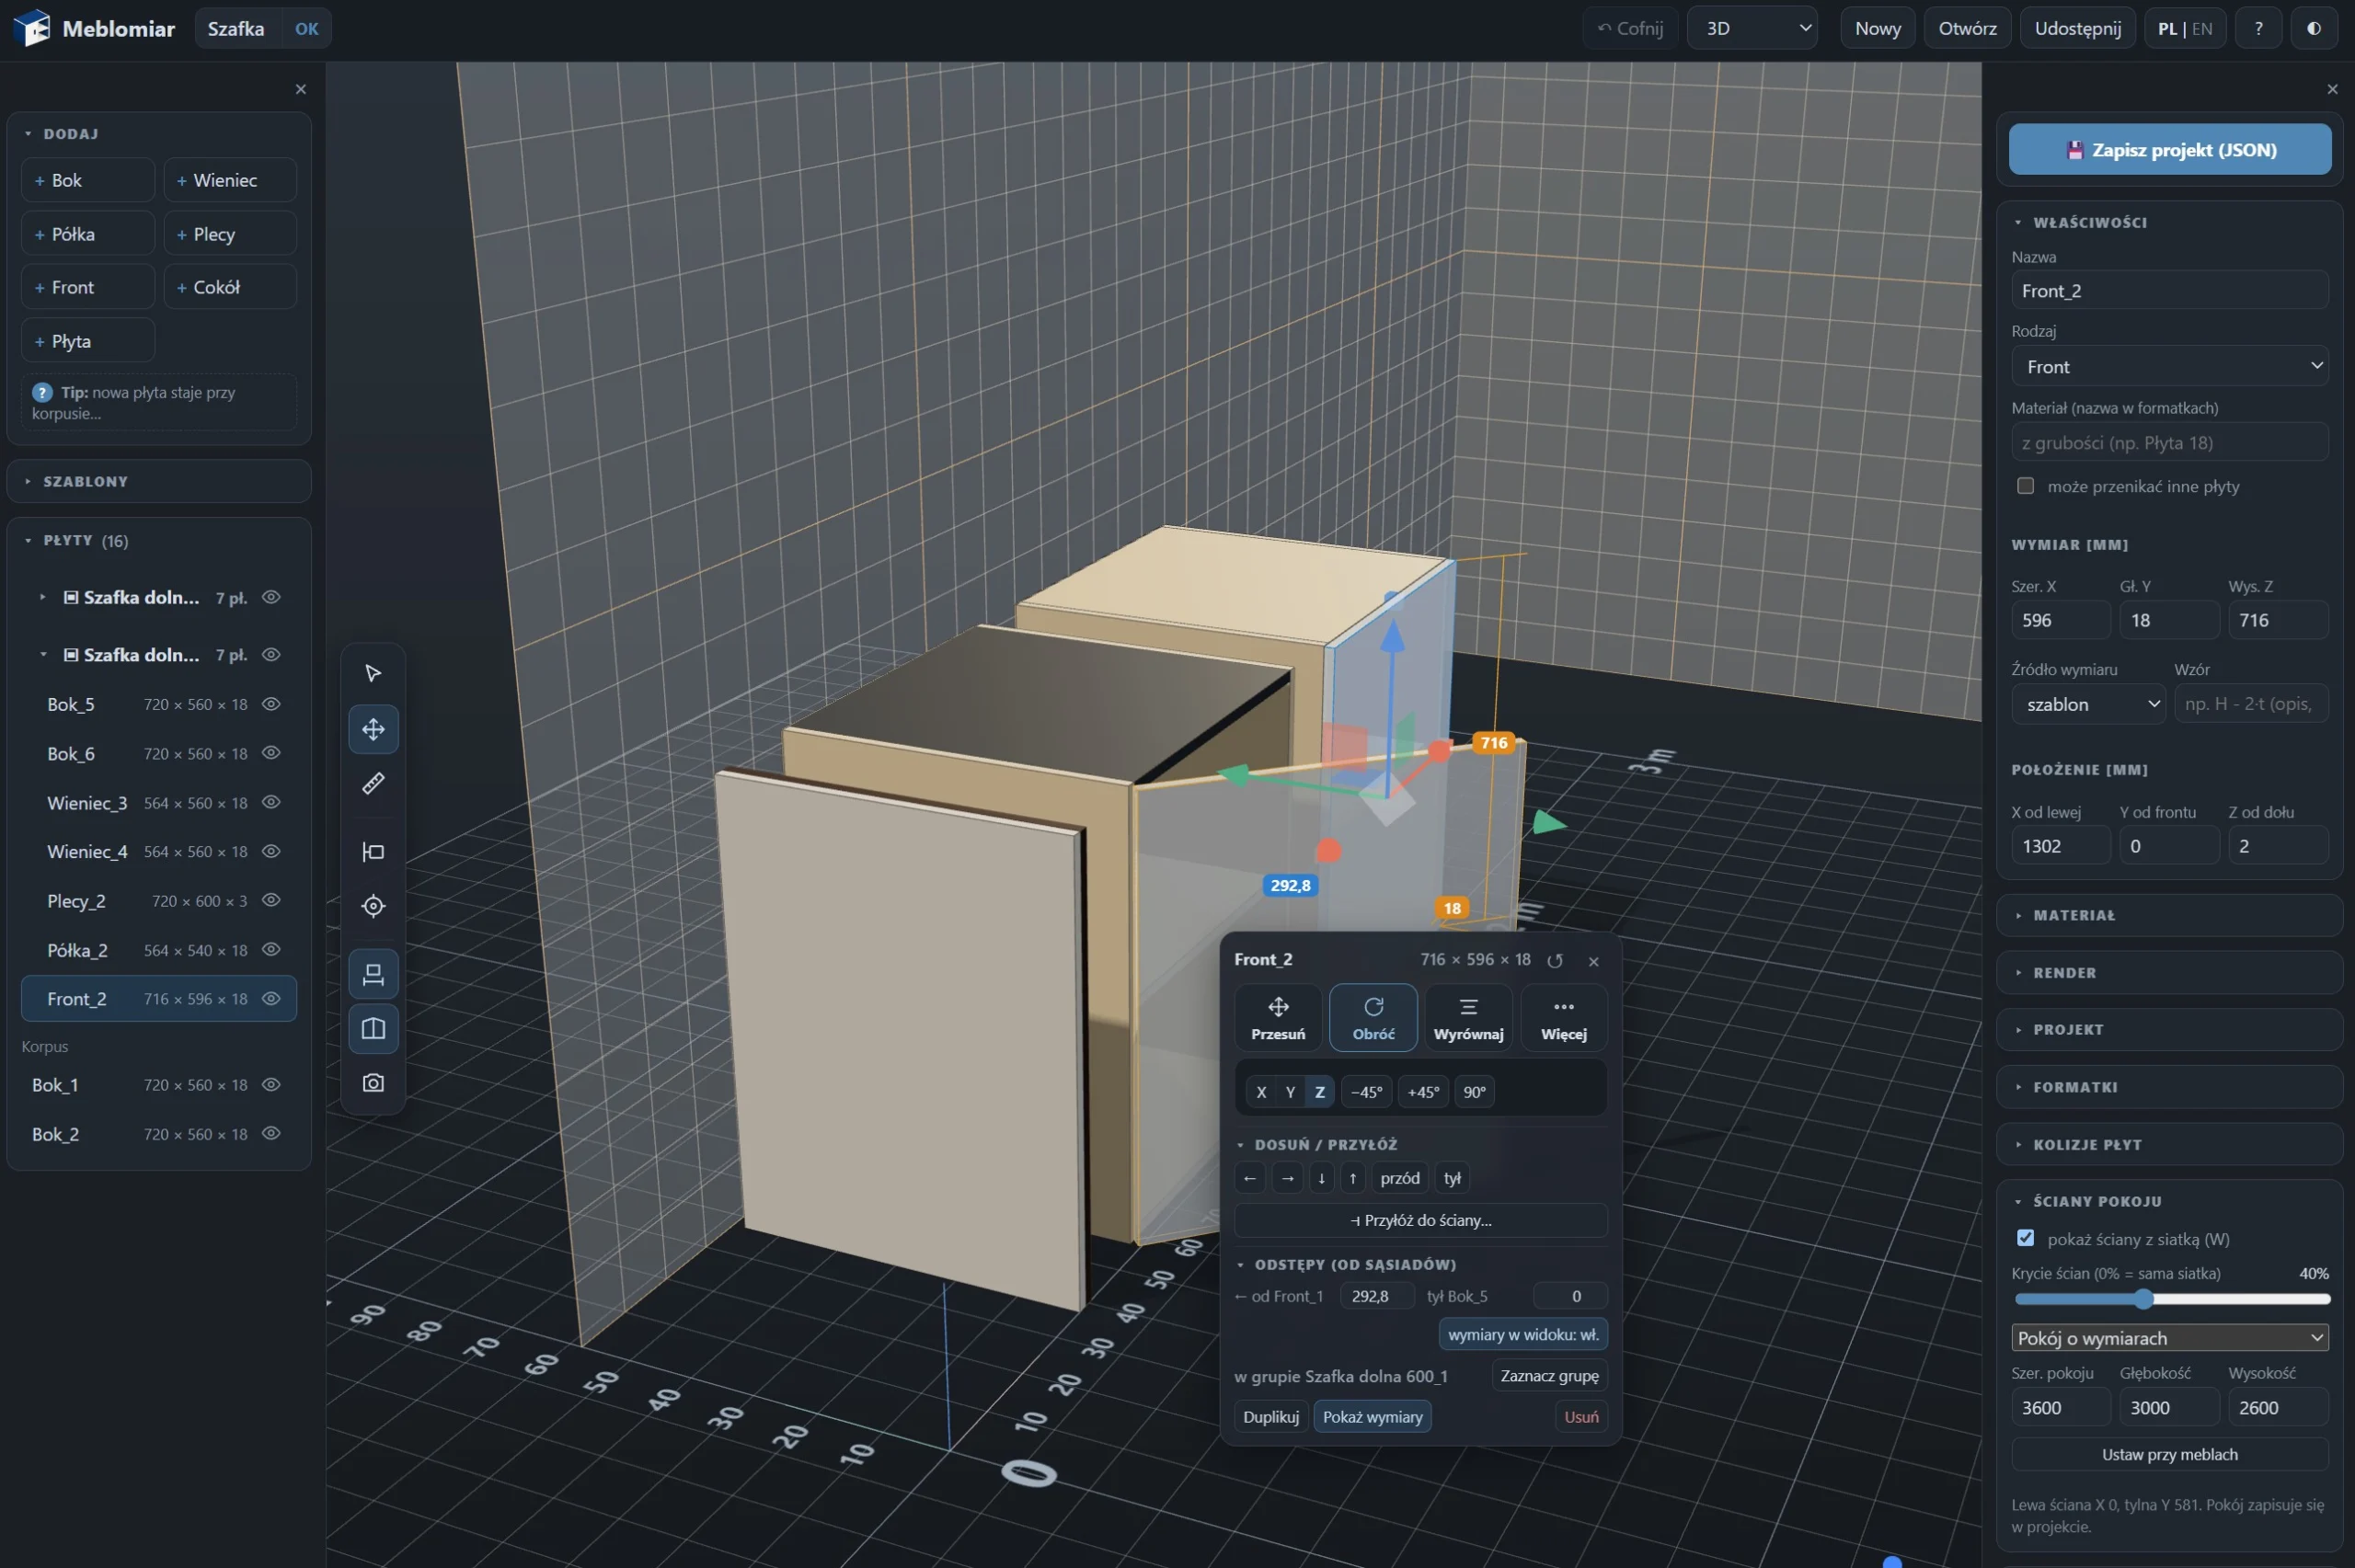Expand the KOLIZJE PŁYT section

coord(2169,1144)
